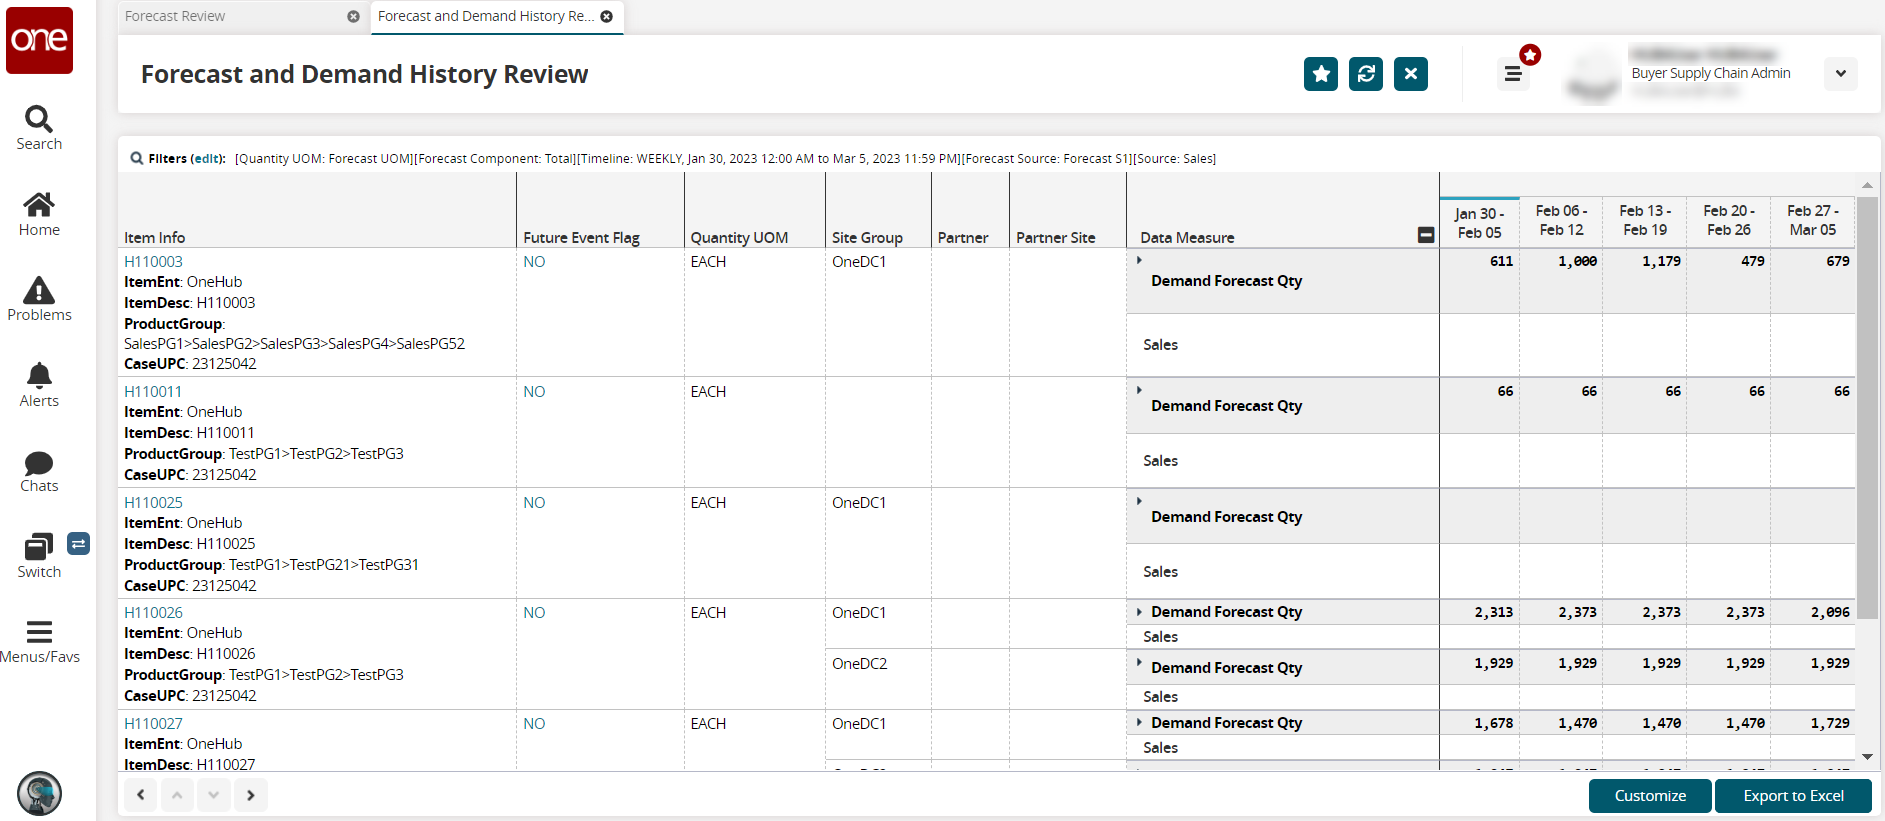Refresh the report with the refresh icon
This screenshot has width=1885, height=821.
(x=1365, y=74)
